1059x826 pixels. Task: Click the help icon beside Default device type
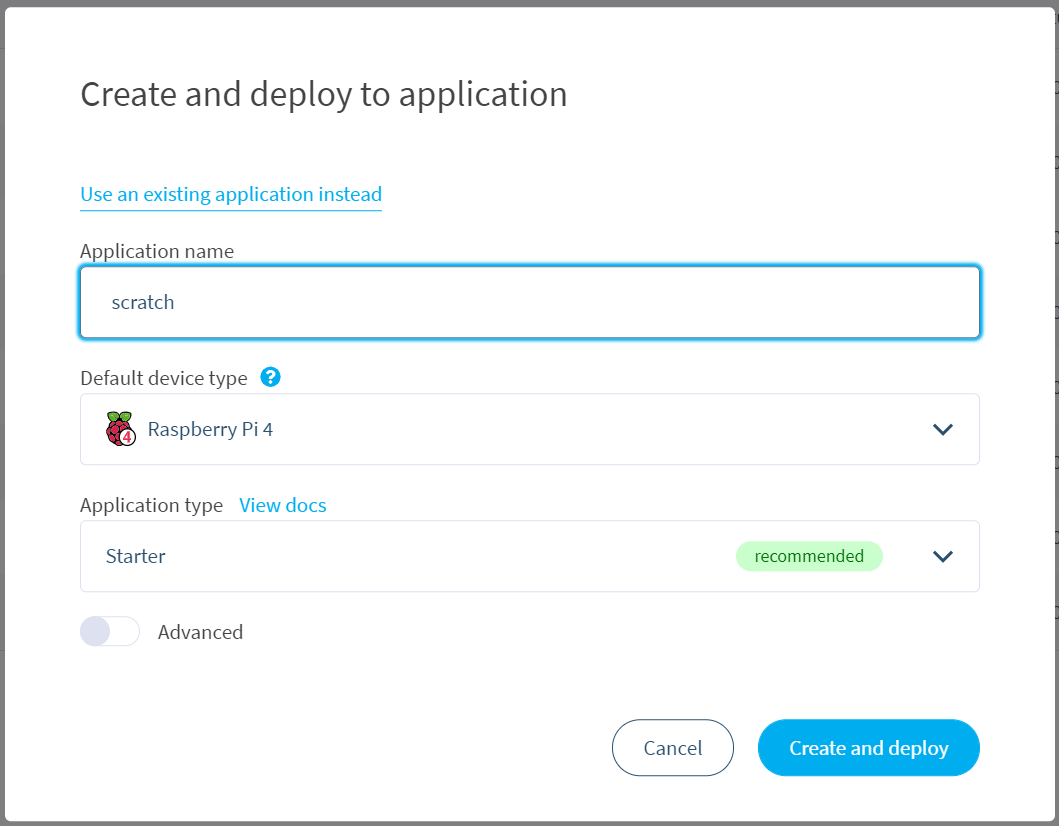click(270, 377)
